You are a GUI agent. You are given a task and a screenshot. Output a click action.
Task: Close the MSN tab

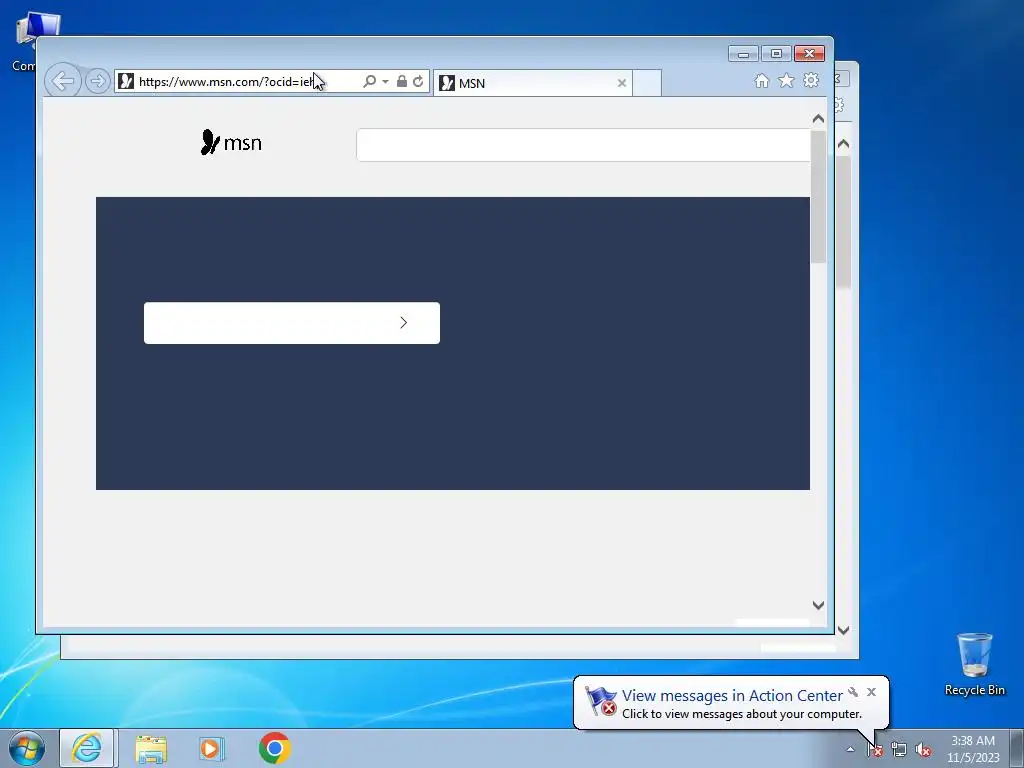(x=622, y=83)
